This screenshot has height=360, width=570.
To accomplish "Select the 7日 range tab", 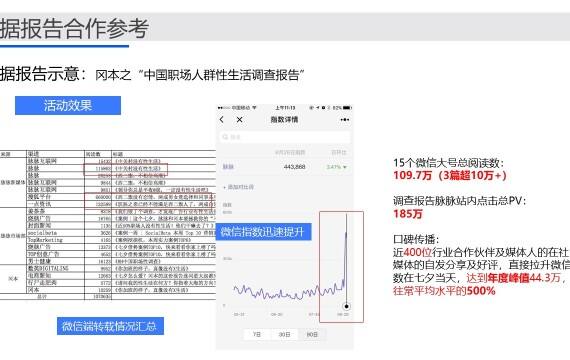I will tap(257, 334).
